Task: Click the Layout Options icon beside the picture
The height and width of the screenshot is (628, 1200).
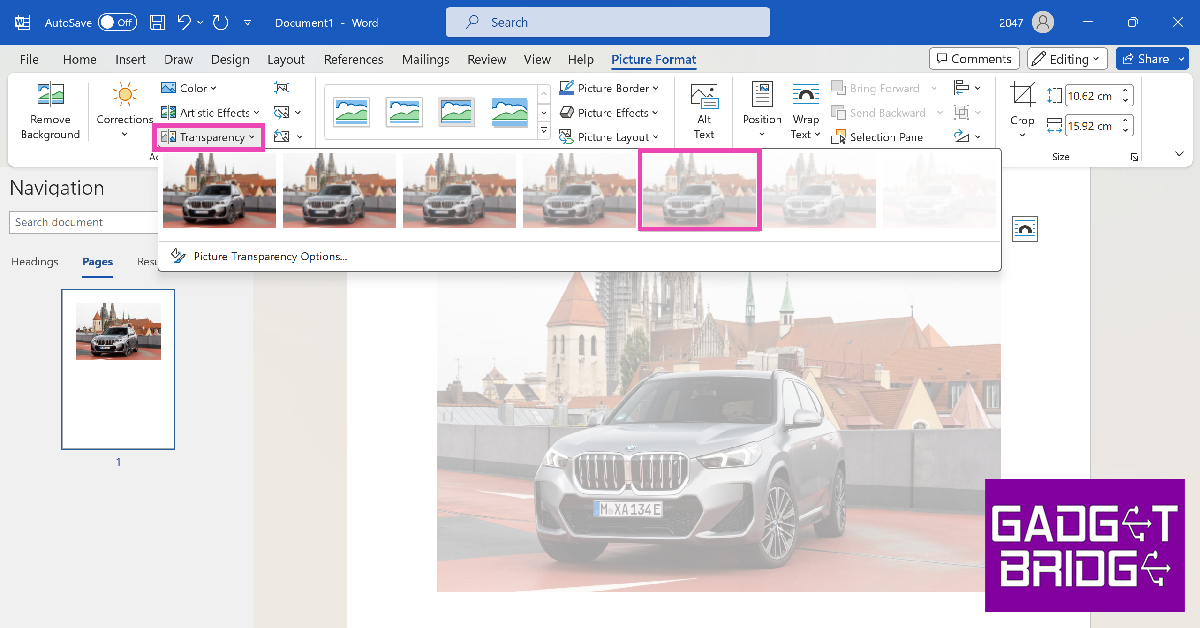Action: [x=1024, y=229]
